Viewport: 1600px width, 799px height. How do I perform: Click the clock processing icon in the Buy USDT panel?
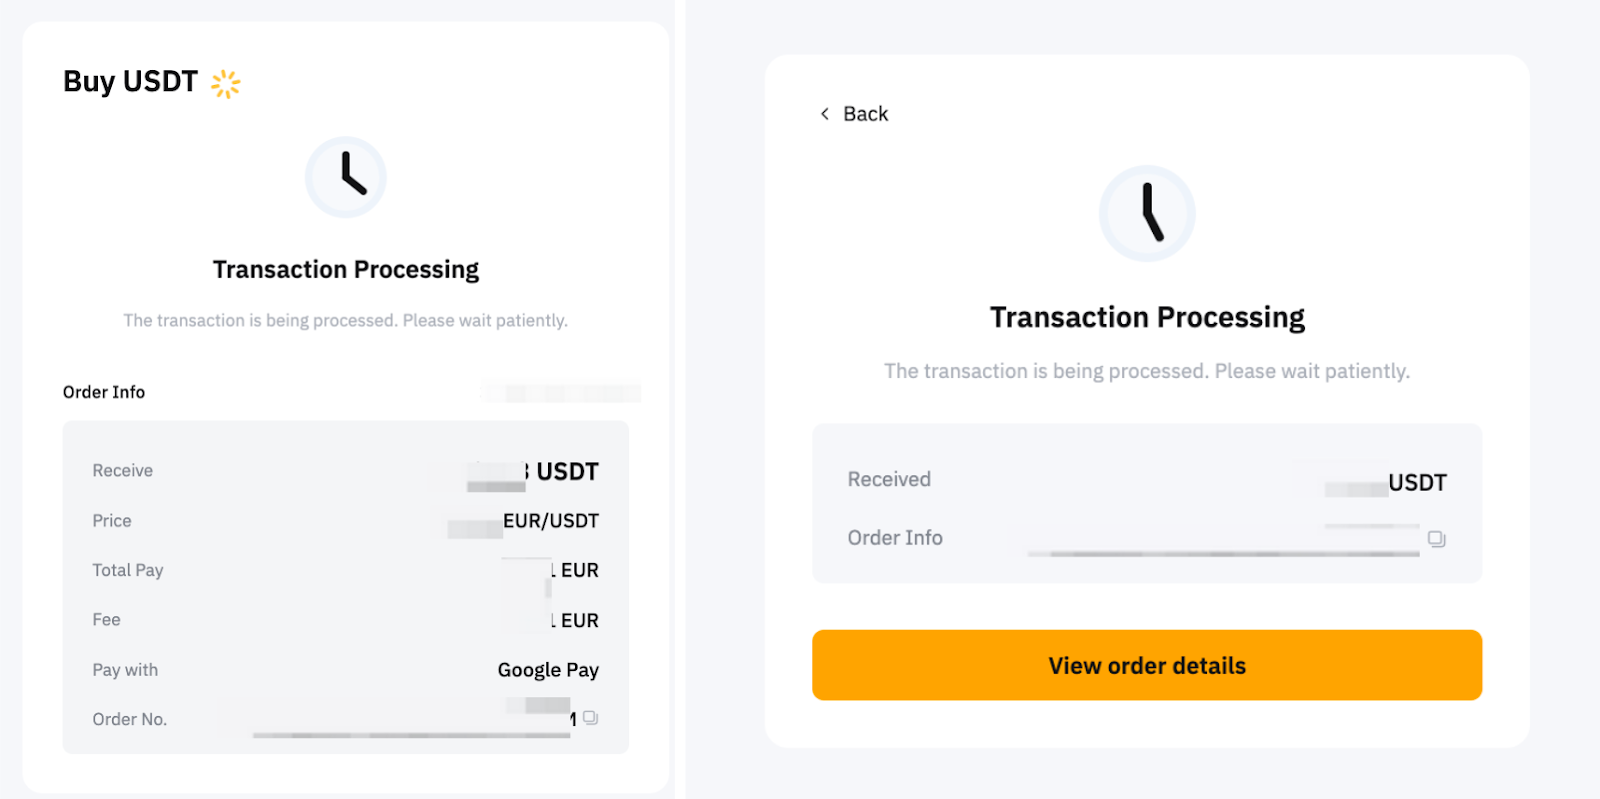coord(345,176)
